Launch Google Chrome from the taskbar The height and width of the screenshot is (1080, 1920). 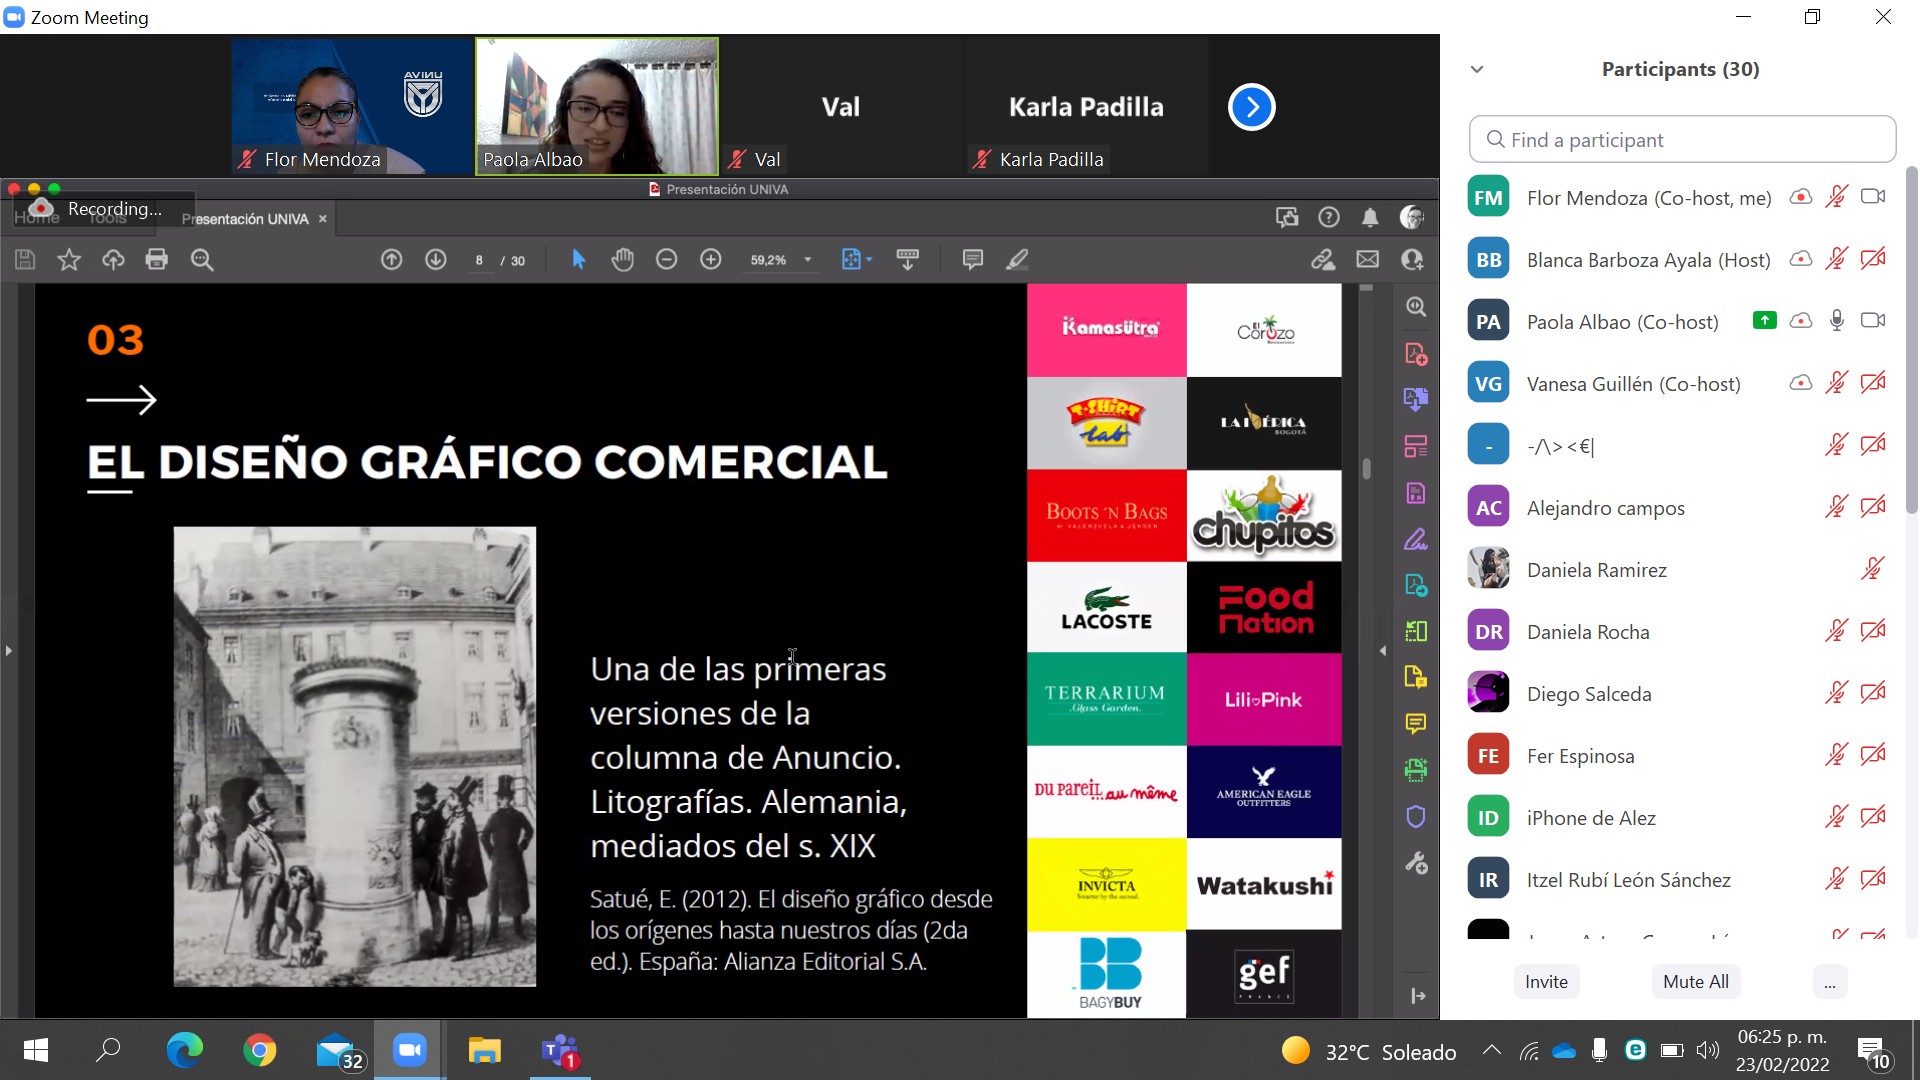click(260, 1050)
